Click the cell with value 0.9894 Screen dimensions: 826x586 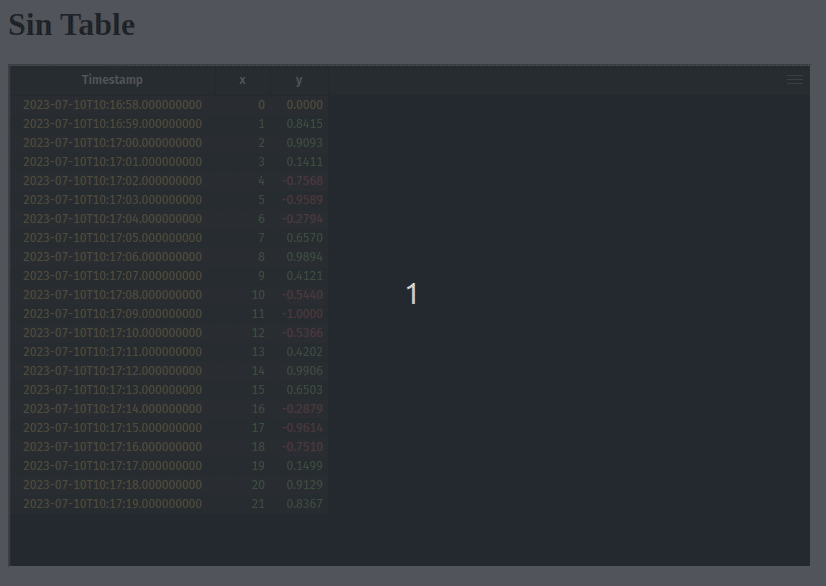pyautogui.click(x=305, y=256)
